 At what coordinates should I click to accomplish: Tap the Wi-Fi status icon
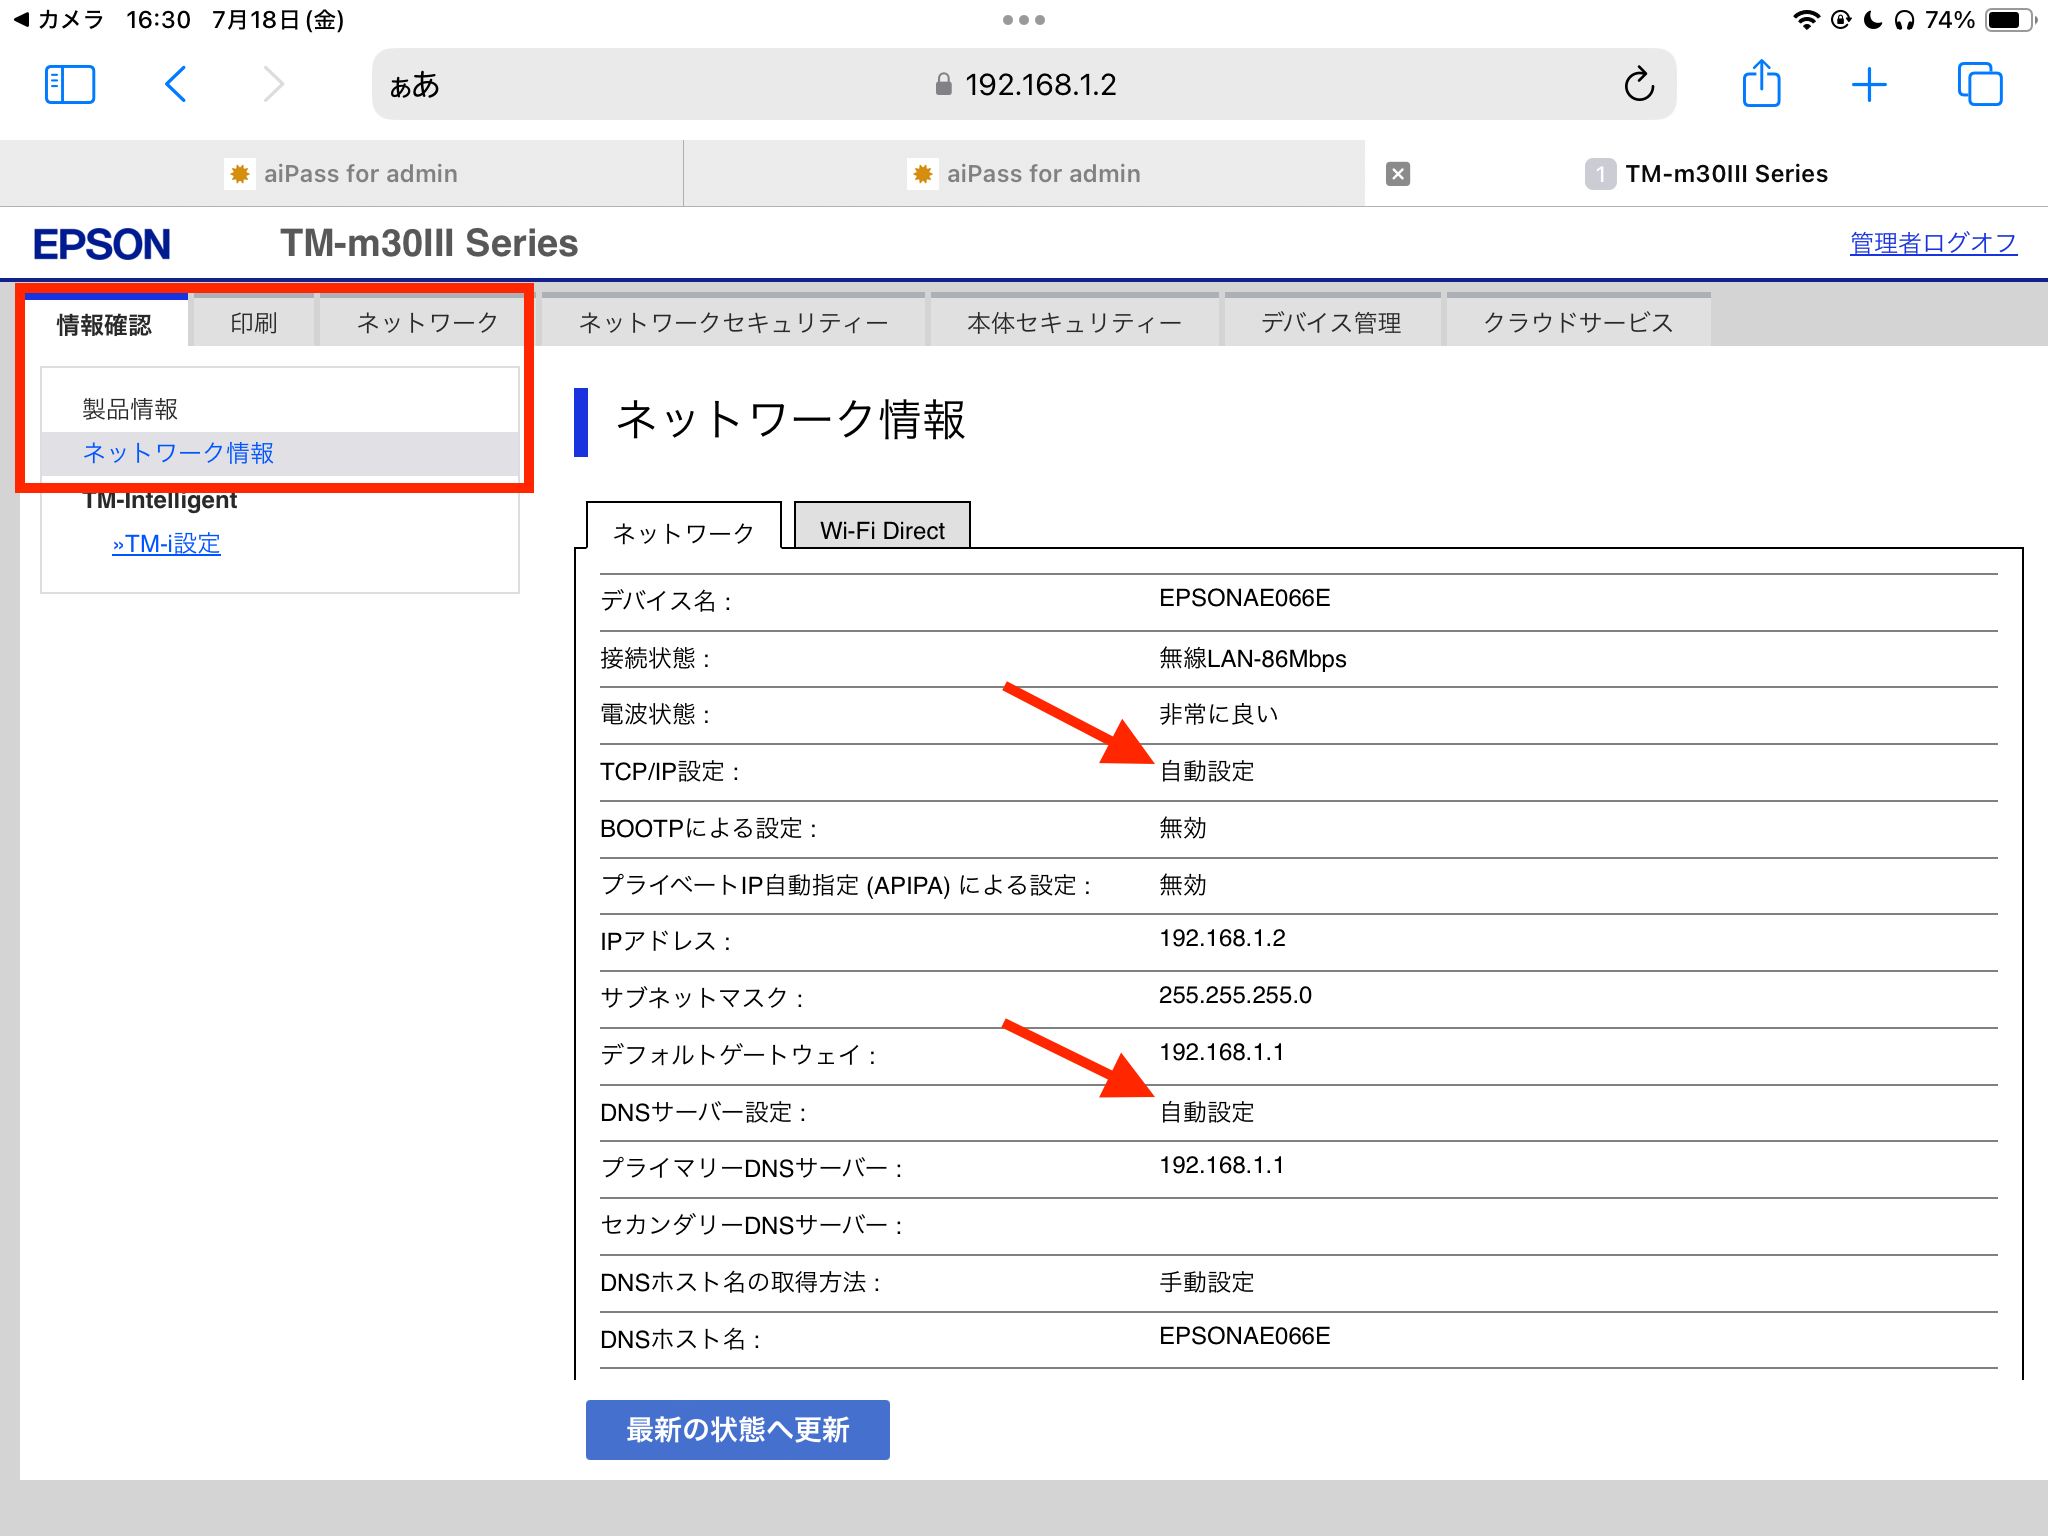(x=1805, y=20)
